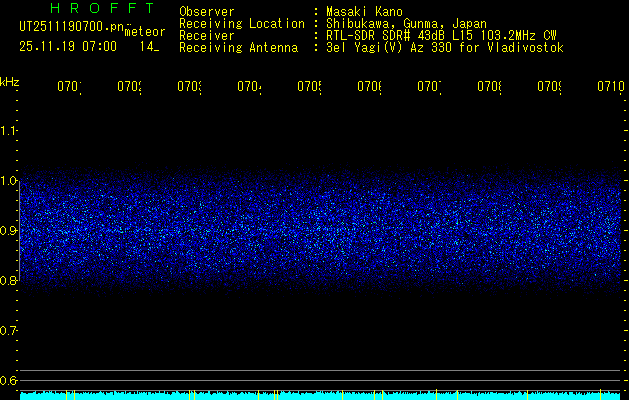Select the 25.11.19 07:00 timestamp

tap(67, 46)
